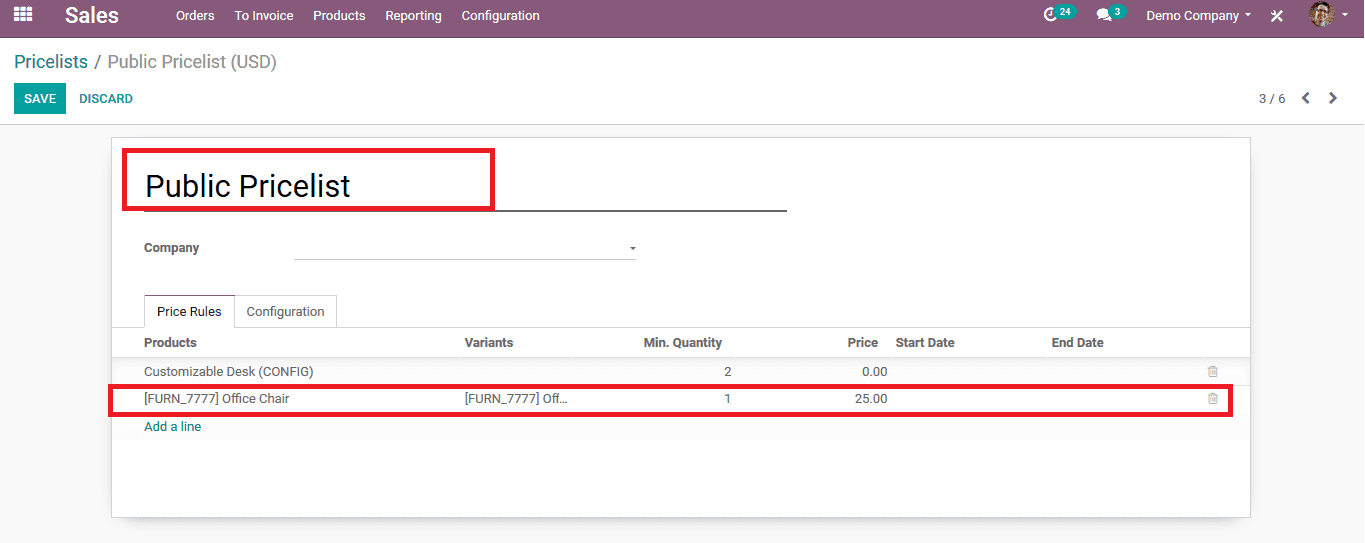
Task: Switch to the Price Rules tab
Action: click(x=189, y=311)
